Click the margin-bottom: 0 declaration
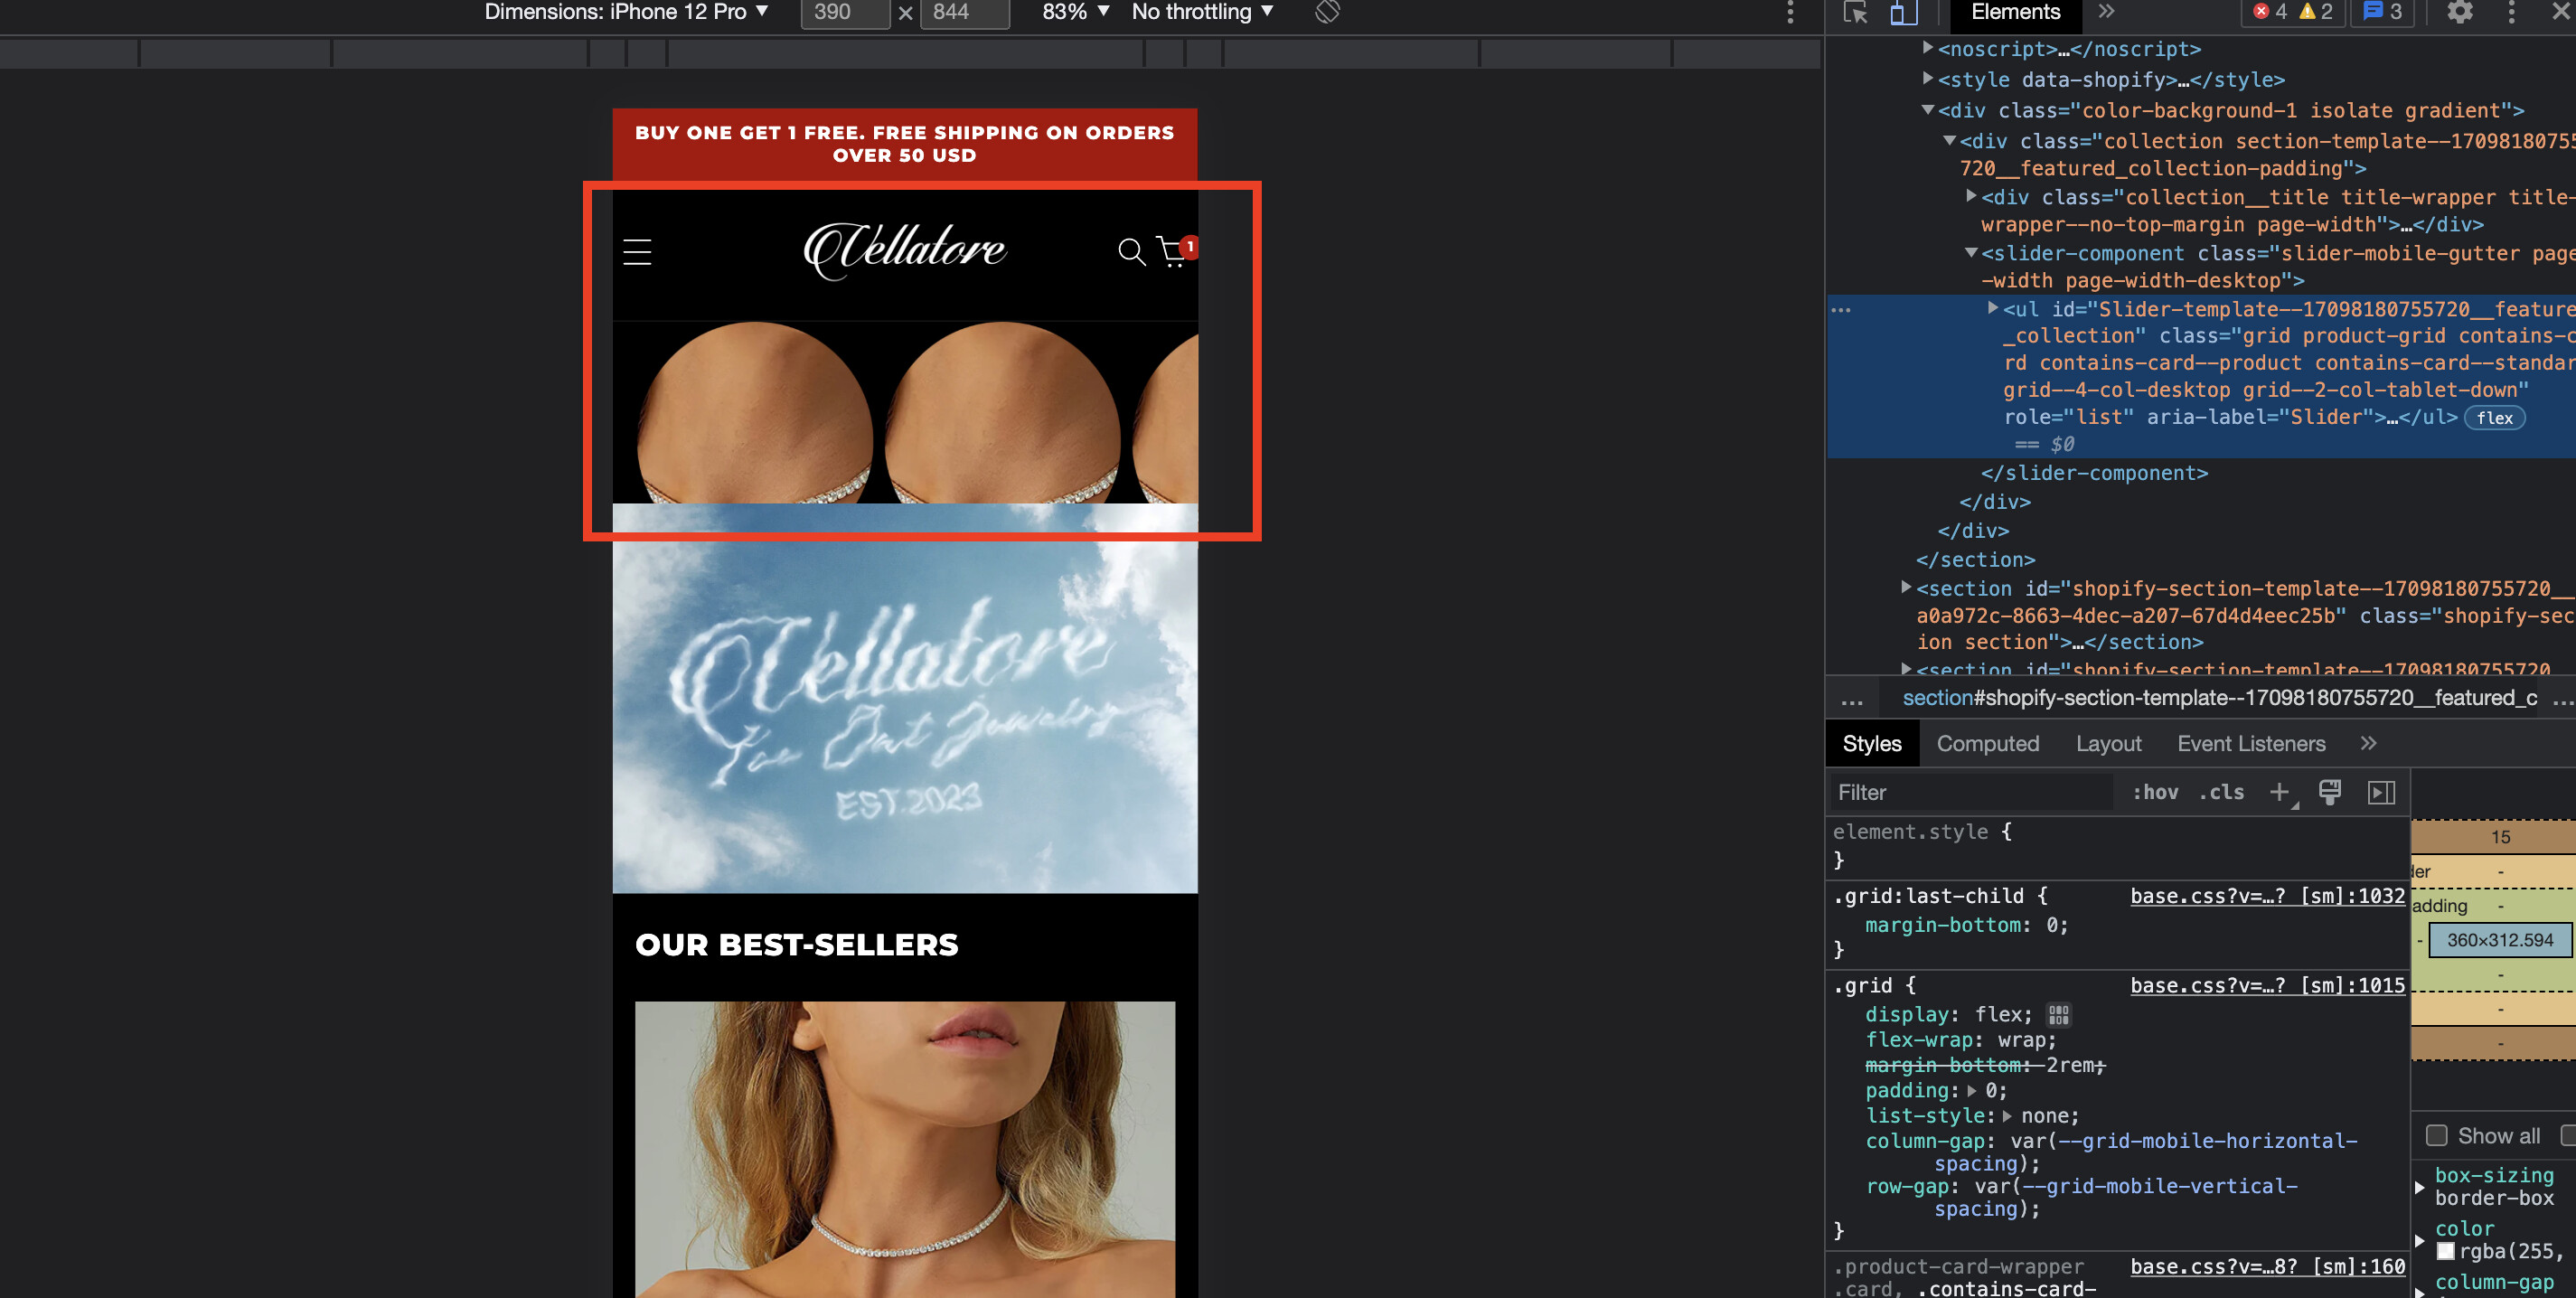 click(x=1966, y=925)
